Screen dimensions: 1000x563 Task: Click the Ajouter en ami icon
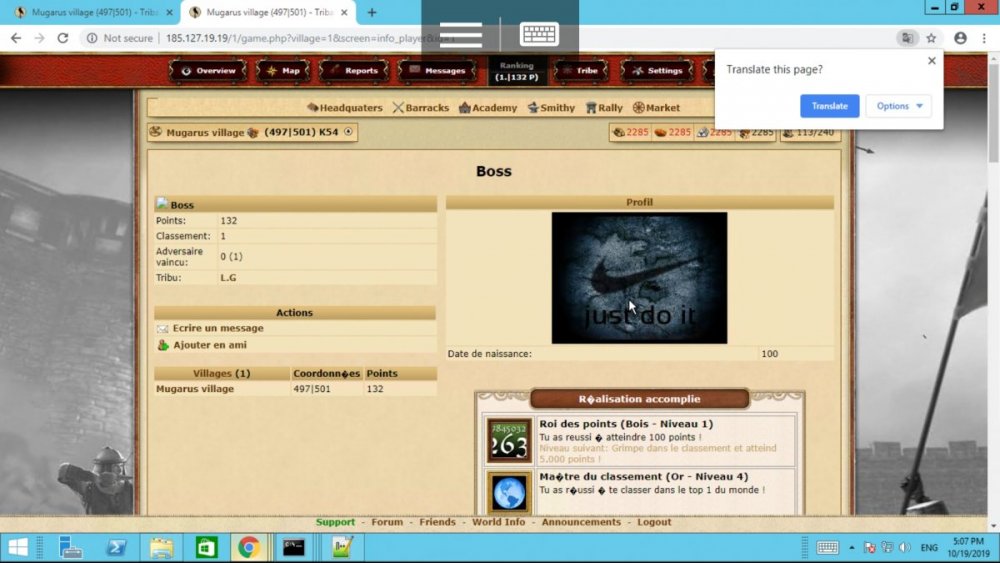(163, 345)
